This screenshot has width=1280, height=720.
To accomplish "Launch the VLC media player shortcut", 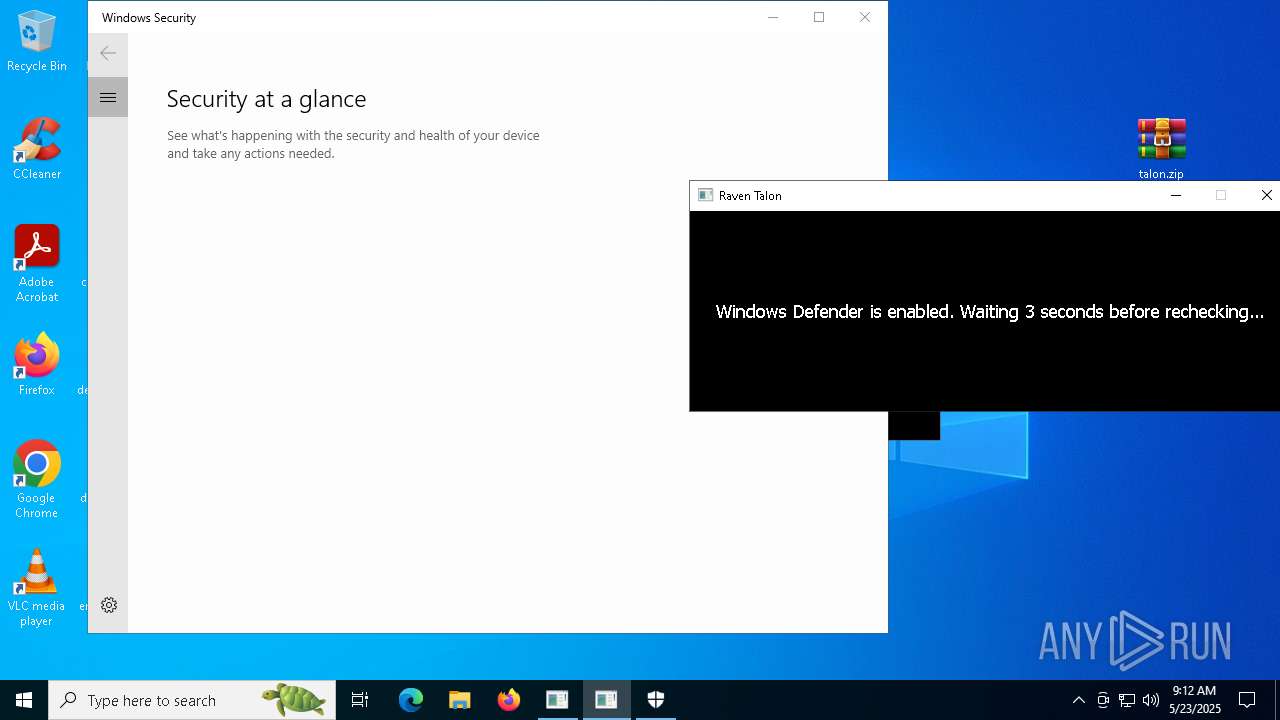I will (37, 588).
